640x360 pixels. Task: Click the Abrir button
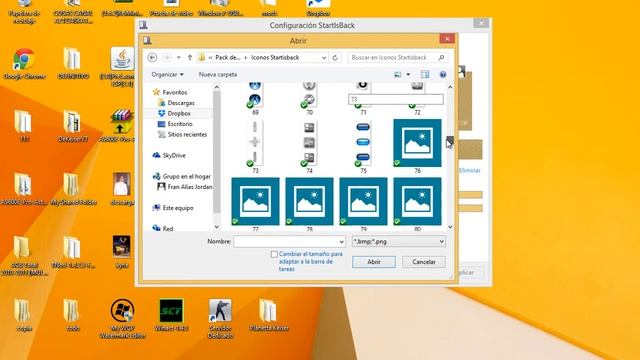tap(374, 262)
